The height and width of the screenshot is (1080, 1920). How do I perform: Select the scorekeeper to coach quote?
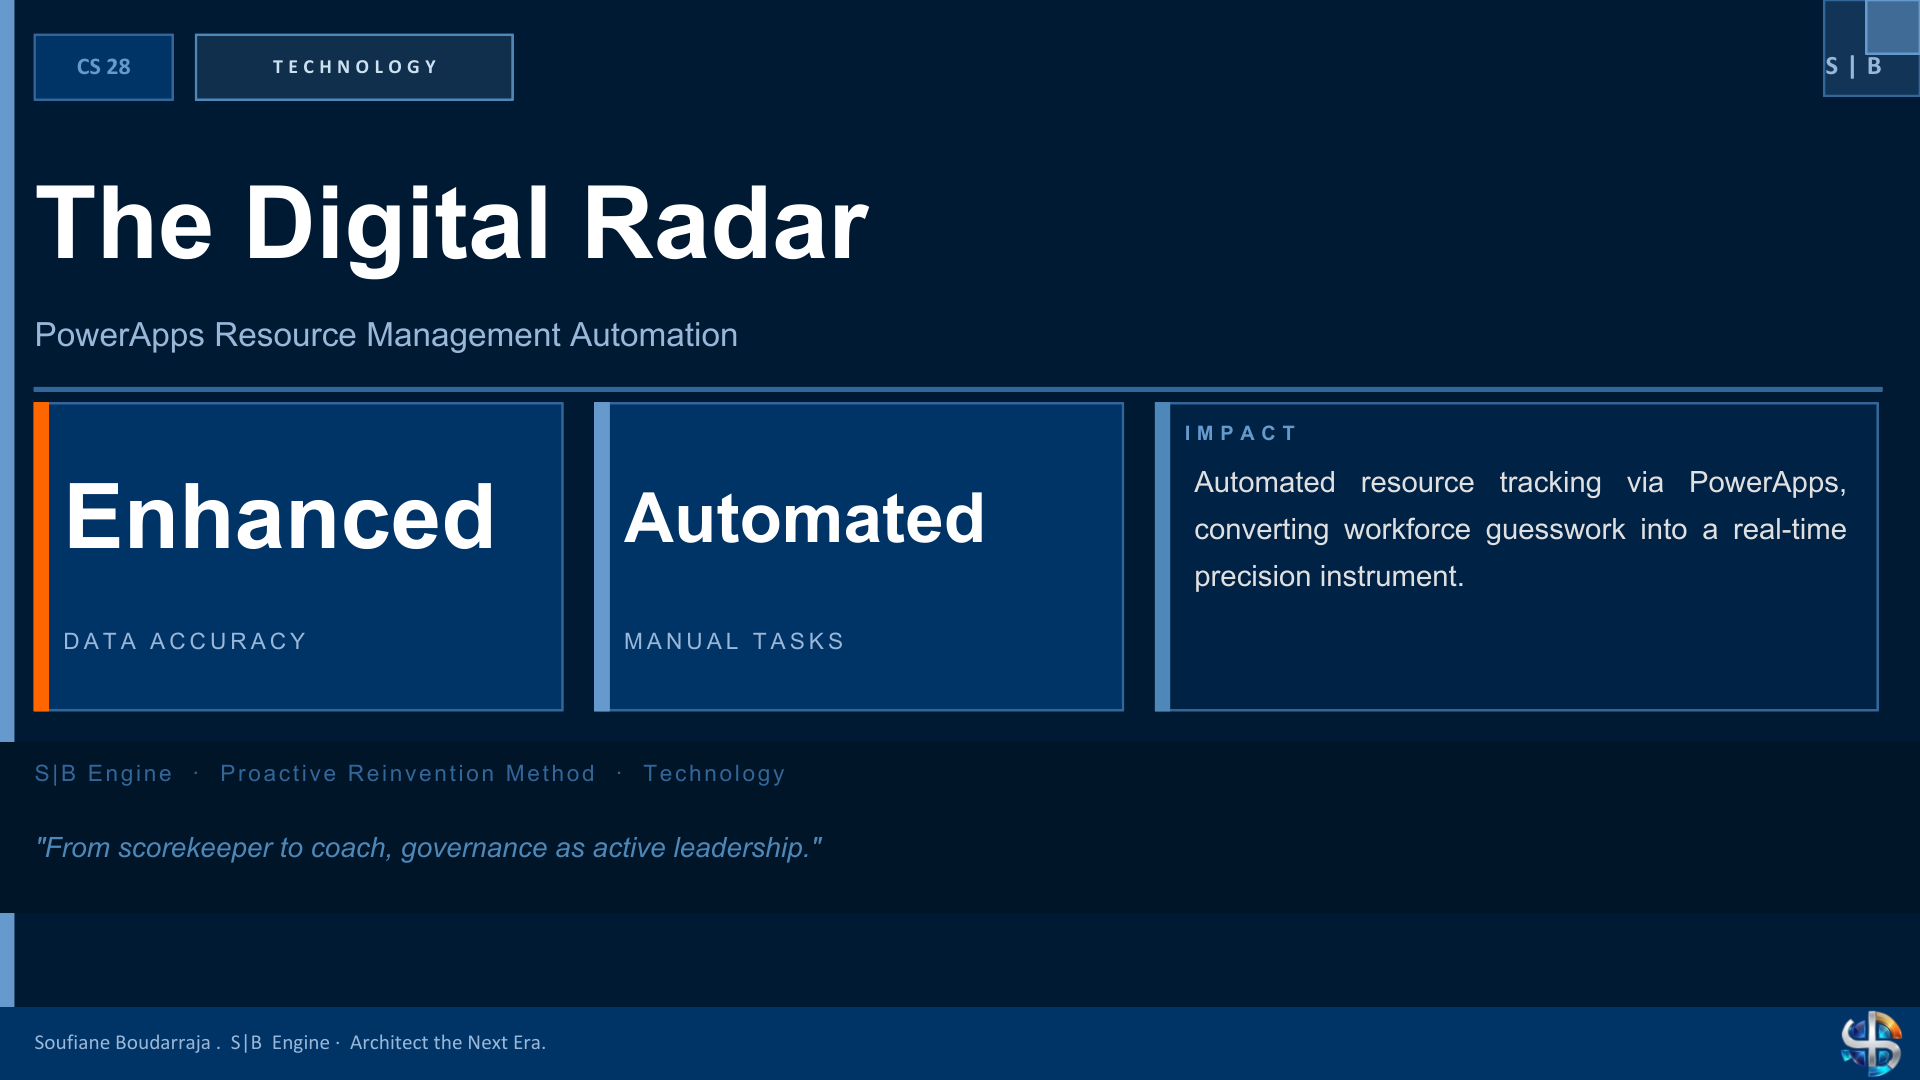tap(428, 848)
